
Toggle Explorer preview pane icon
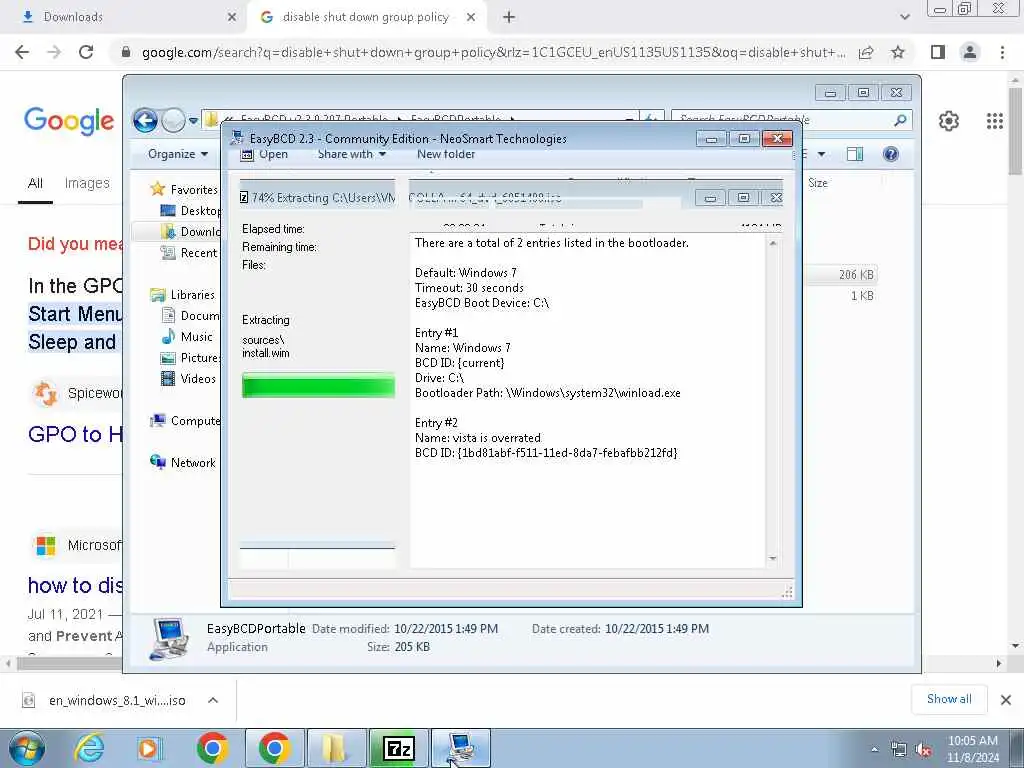pyautogui.click(x=854, y=154)
